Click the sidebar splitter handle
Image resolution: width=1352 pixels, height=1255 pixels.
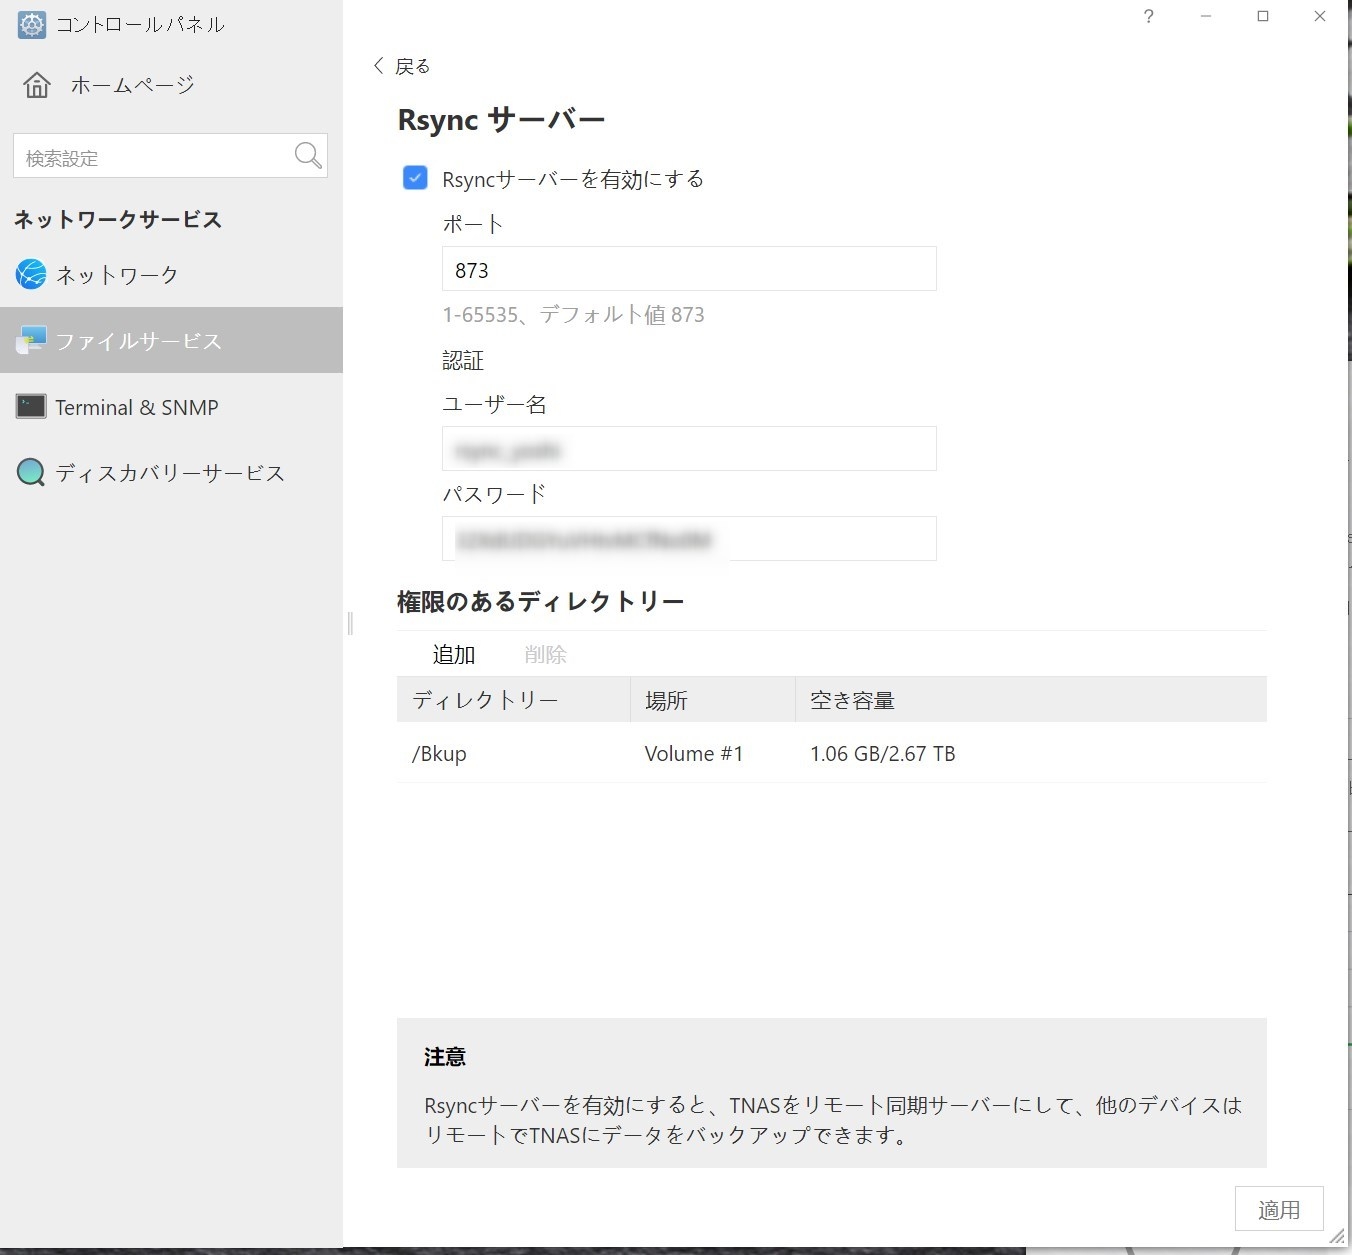click(x=350, y=623)
